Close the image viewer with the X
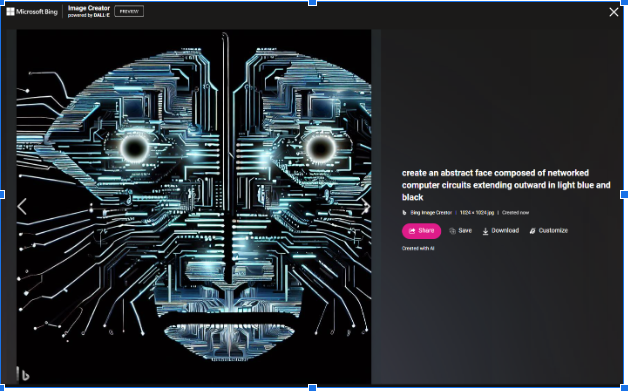Screen dimensions: 628x391 [x=614, y=12]
